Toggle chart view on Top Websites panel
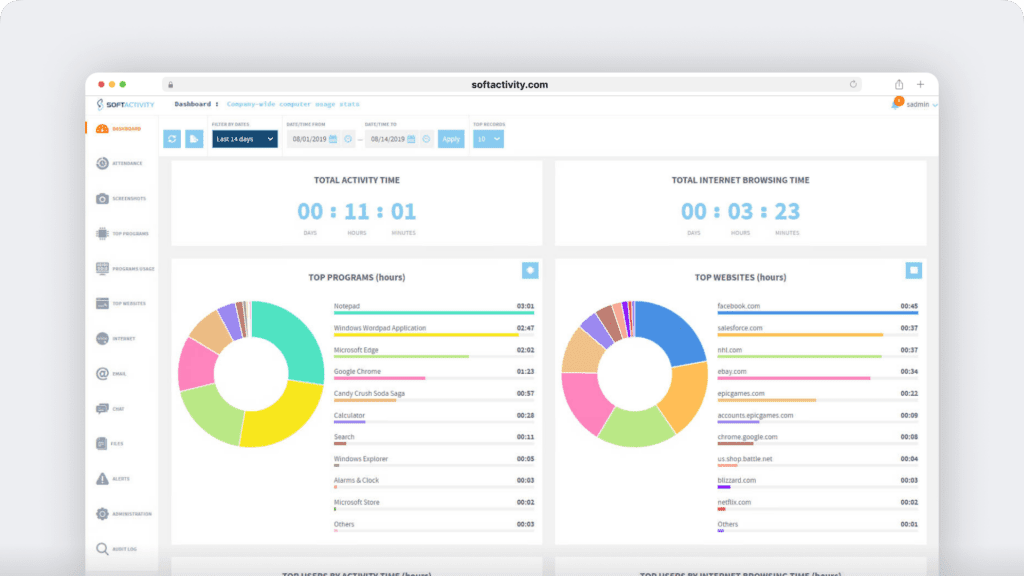1024x576 pixels. 913,270
